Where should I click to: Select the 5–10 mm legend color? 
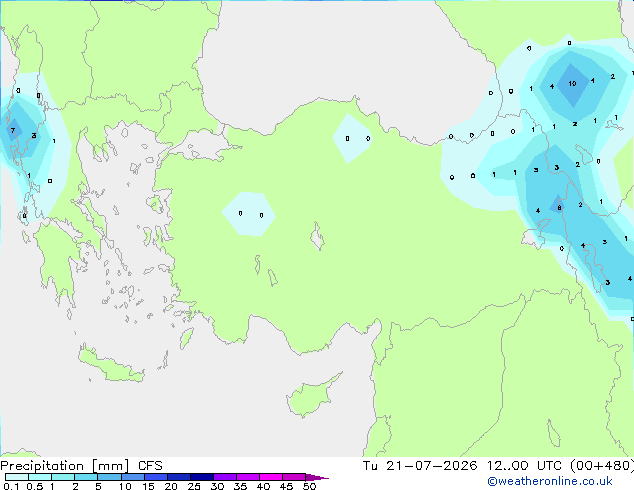click(109, 477)
